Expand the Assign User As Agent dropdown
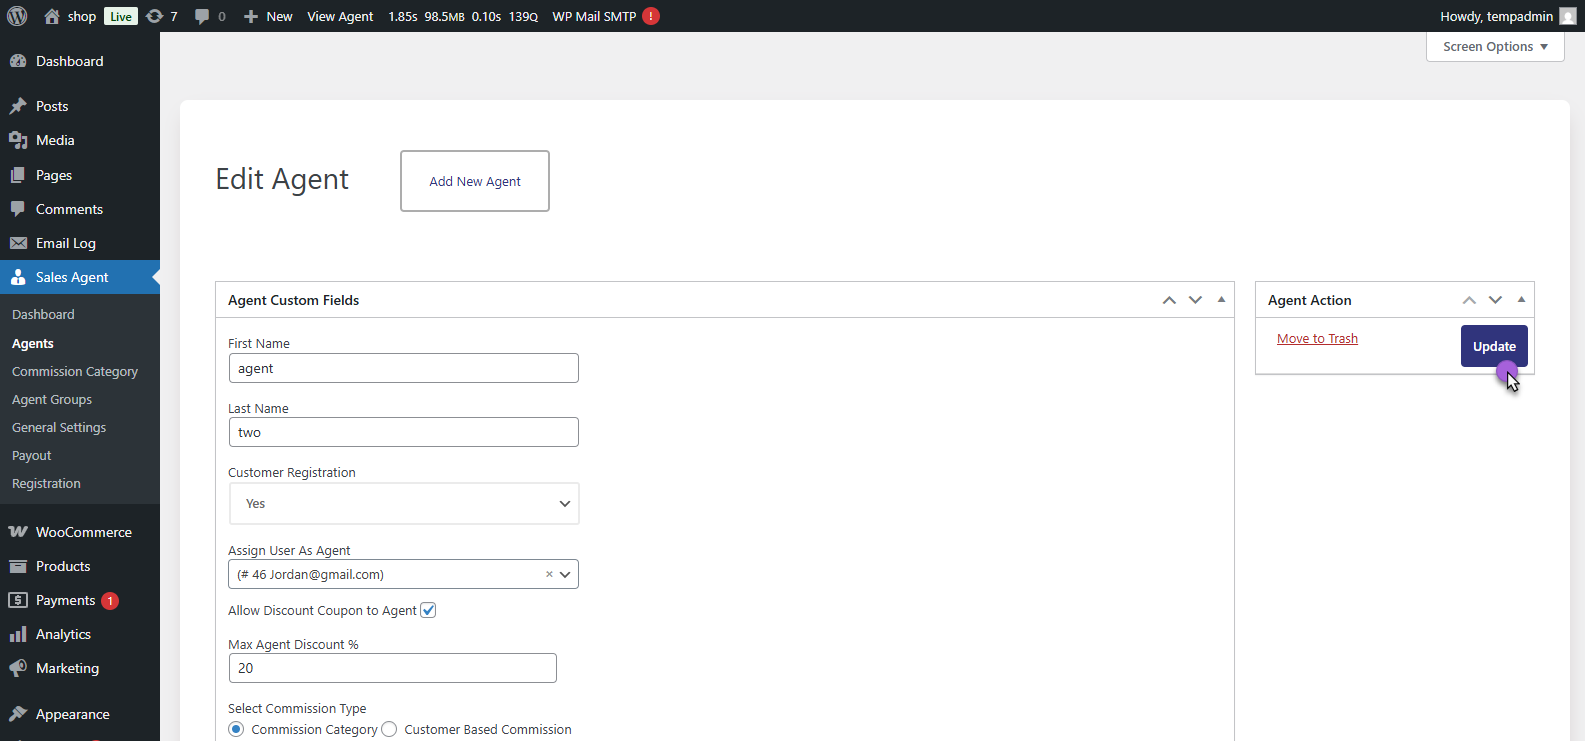 (565, 574)
